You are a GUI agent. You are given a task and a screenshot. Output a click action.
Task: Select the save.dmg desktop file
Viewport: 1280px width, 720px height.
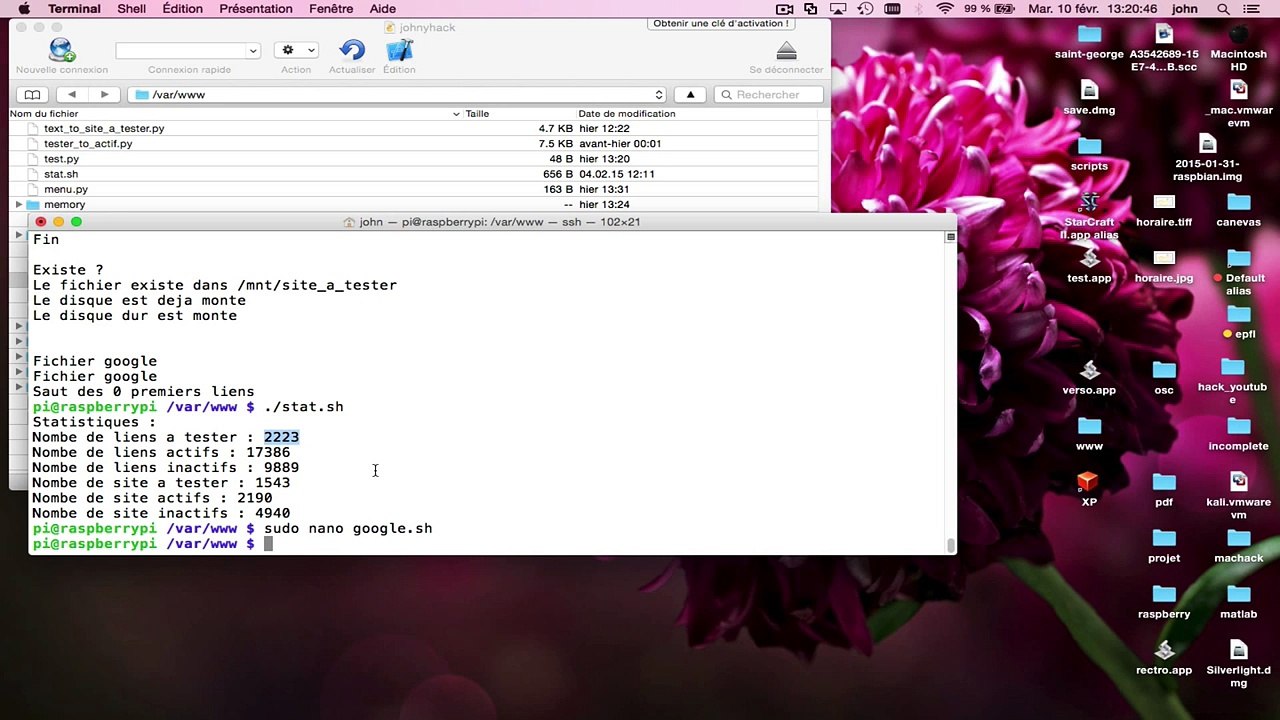(x=1089, y=97)
